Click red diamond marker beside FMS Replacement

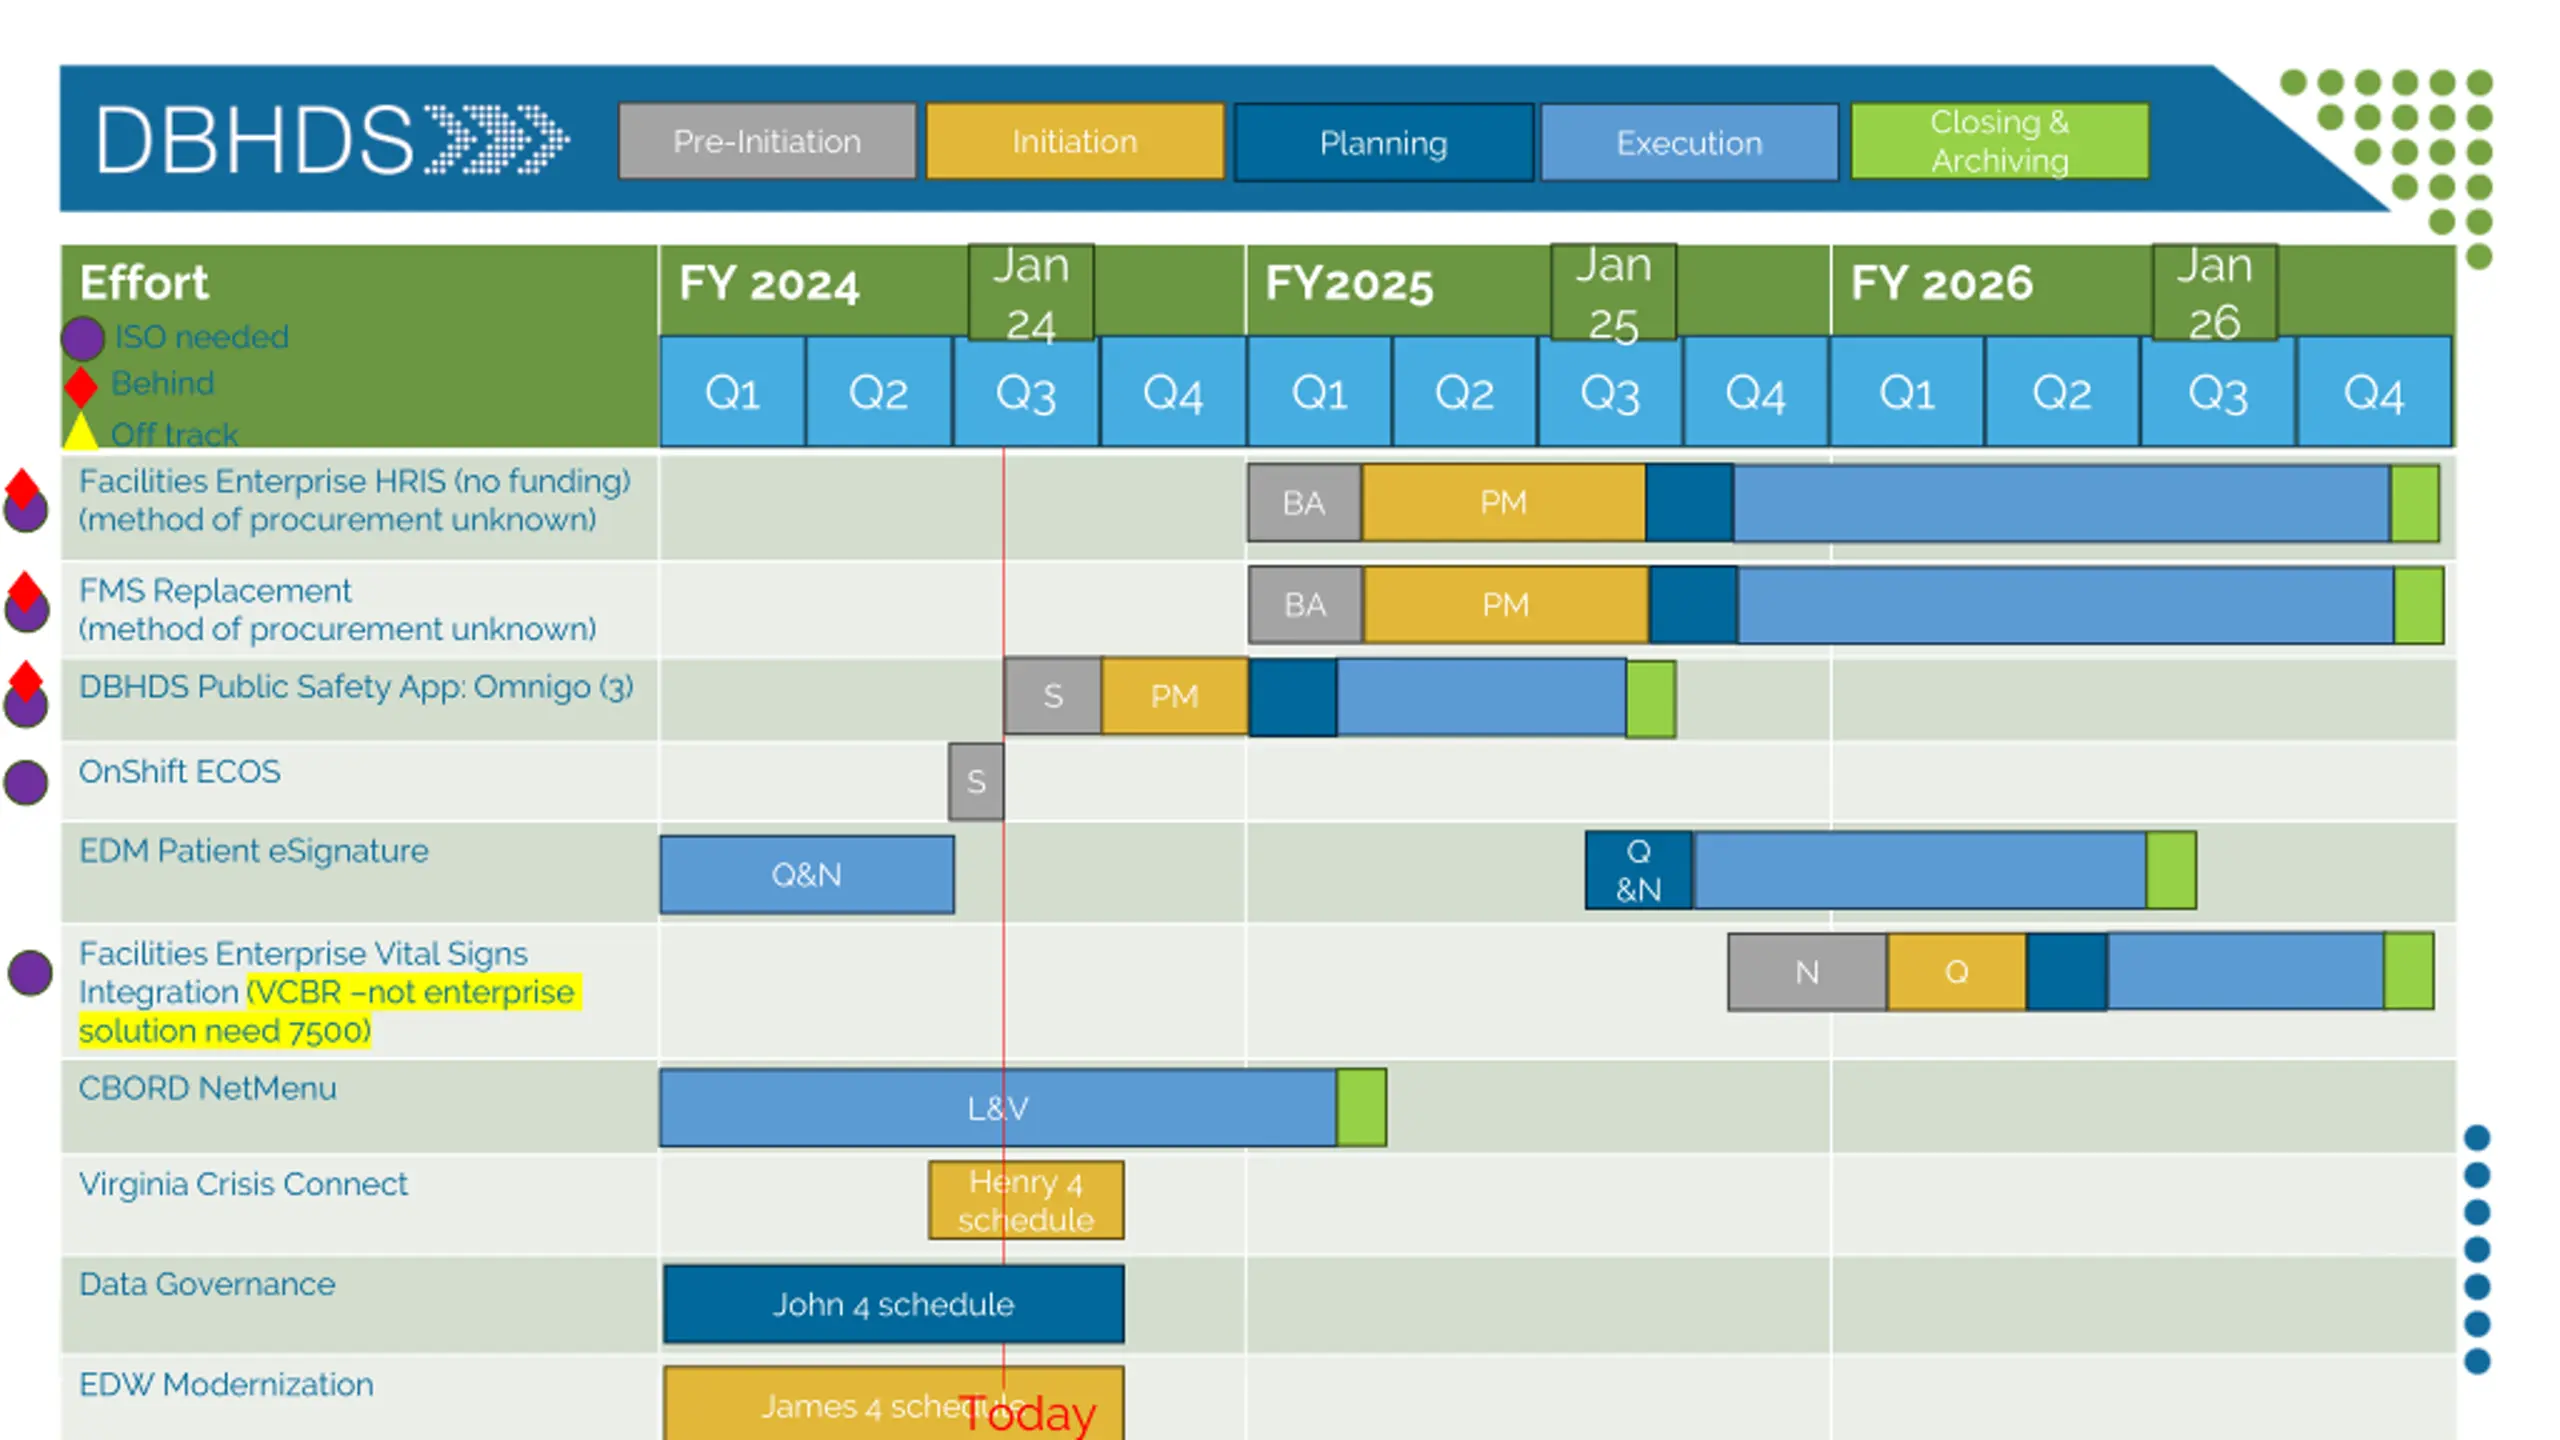pos(25,590)
